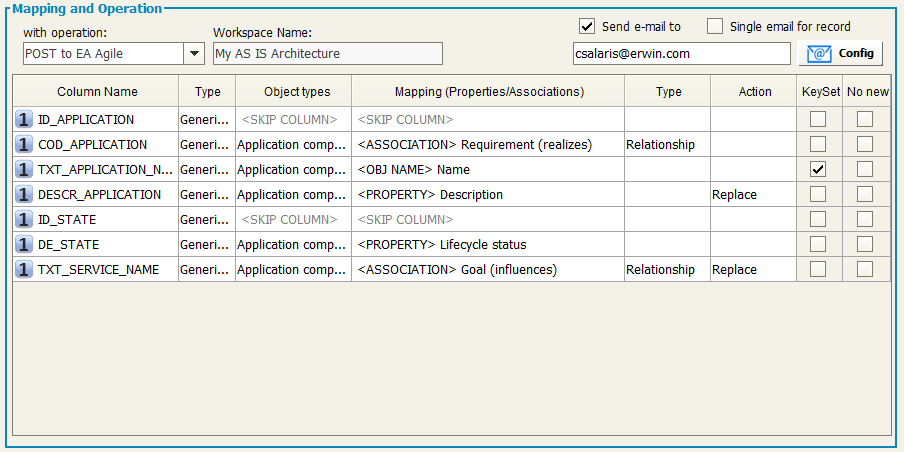Open email Config with envelope icon
The image size is (904, 452).
pyautogui.click(x=845, y=53)
